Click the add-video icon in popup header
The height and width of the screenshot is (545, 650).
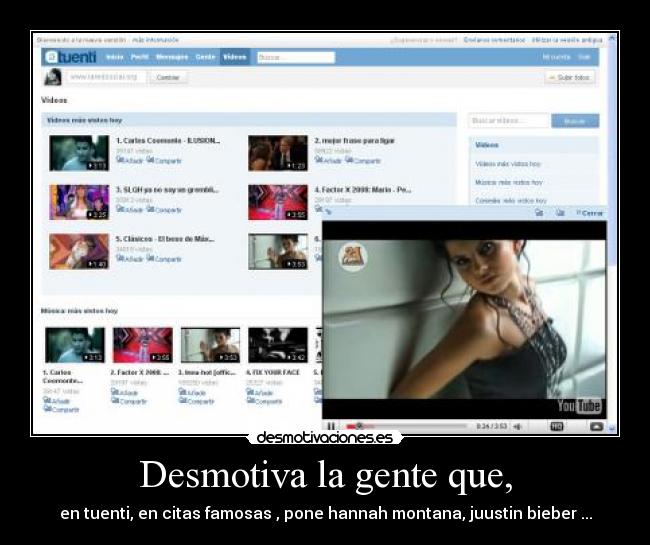[539, 213]
